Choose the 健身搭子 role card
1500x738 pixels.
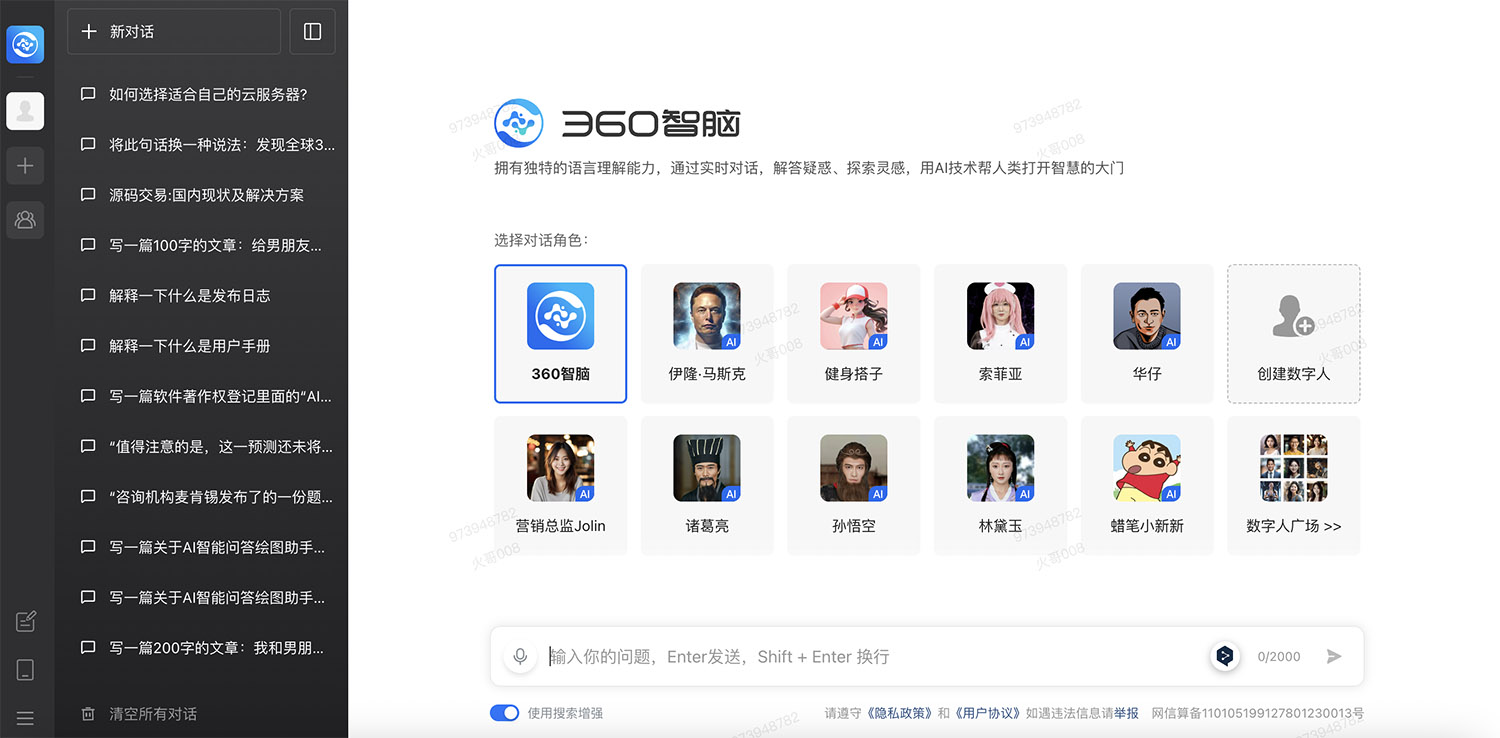pyautogui.click(x=854, y=334)
